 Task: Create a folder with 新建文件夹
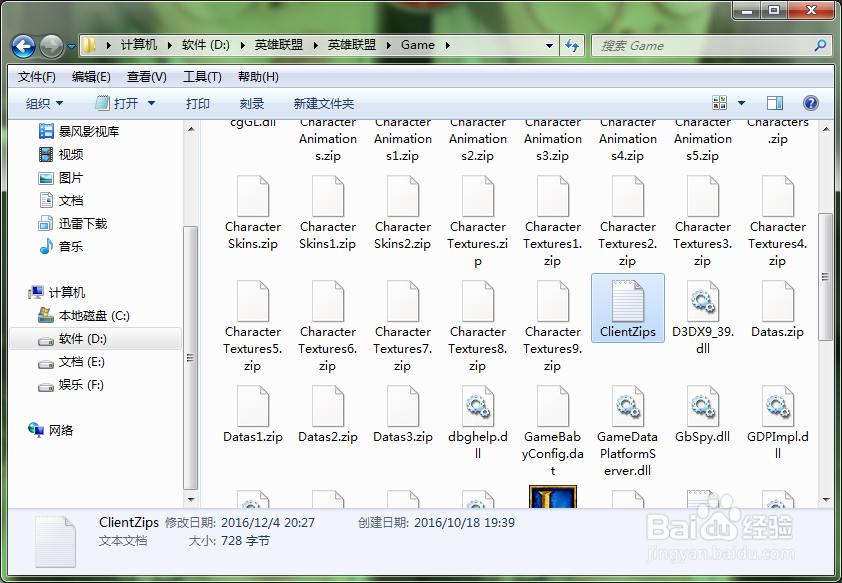[324, 103]
